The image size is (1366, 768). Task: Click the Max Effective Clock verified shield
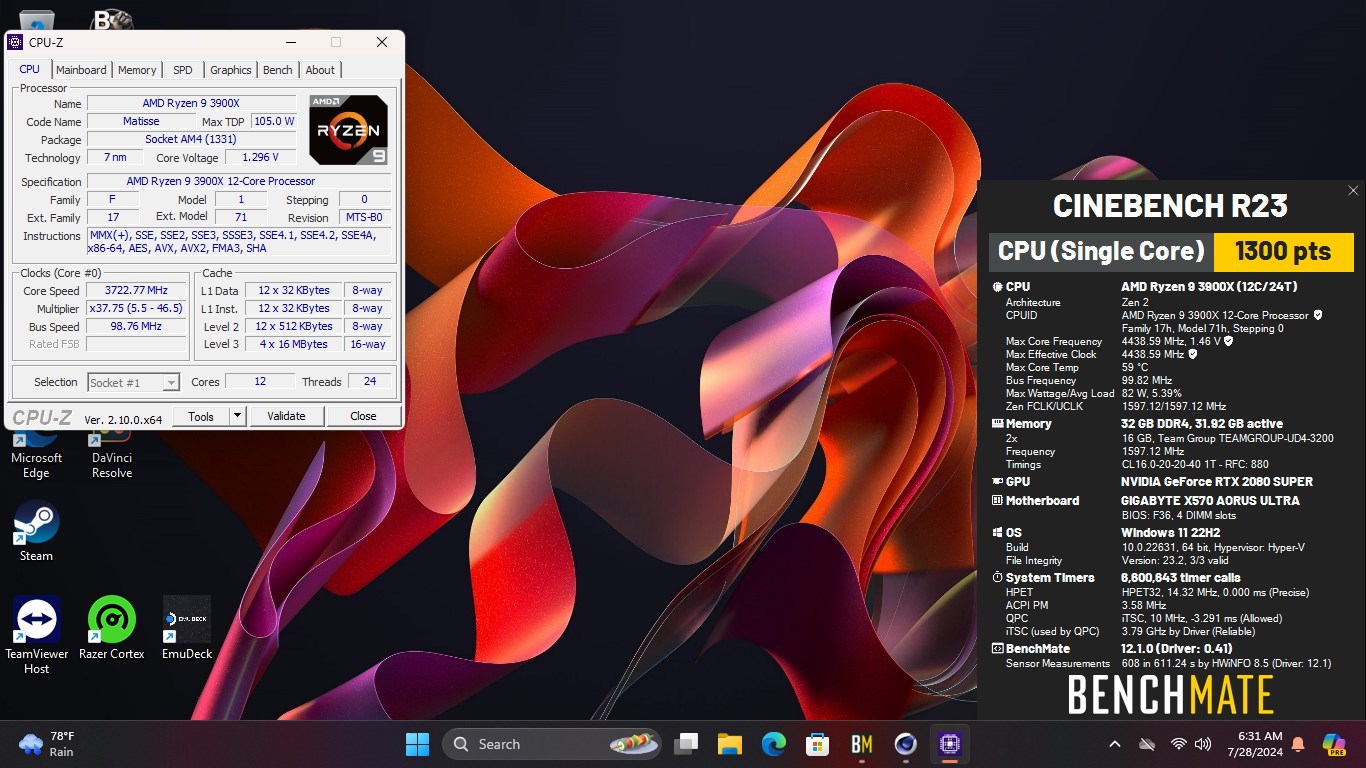click(x=1193, y=354)
